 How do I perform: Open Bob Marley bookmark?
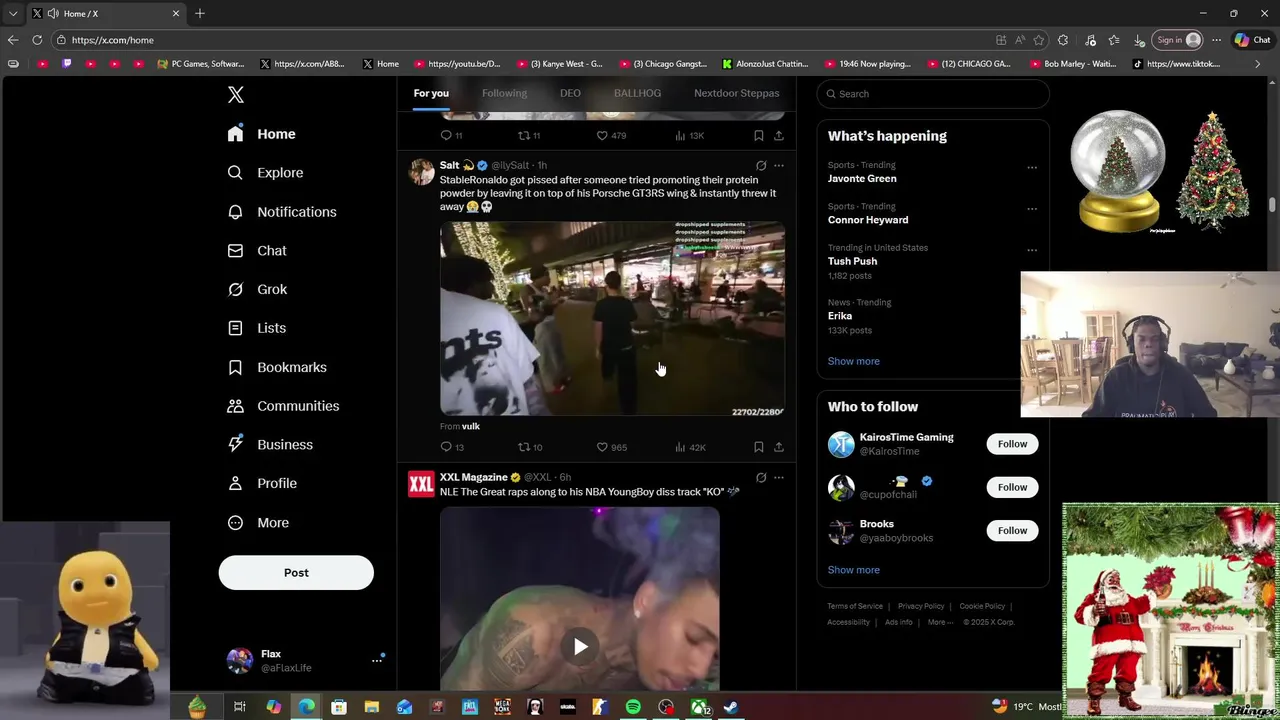pyautogui.click(x=1072, y=64)
